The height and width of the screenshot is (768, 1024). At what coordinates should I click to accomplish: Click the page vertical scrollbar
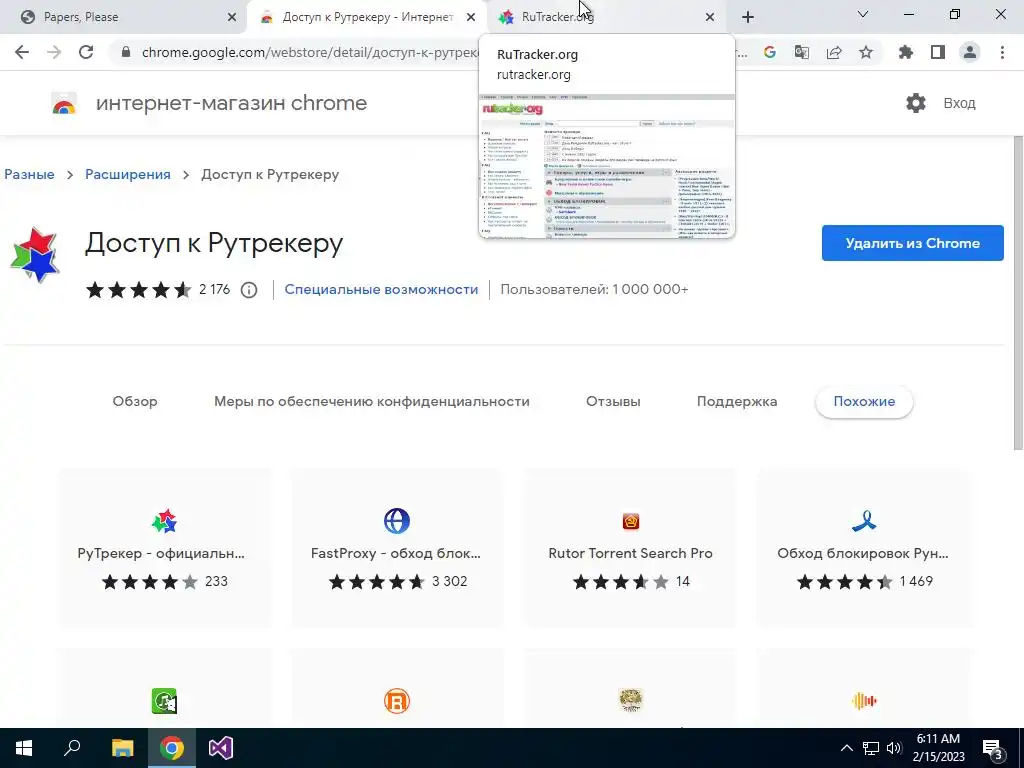click(x=1018, y=294)
